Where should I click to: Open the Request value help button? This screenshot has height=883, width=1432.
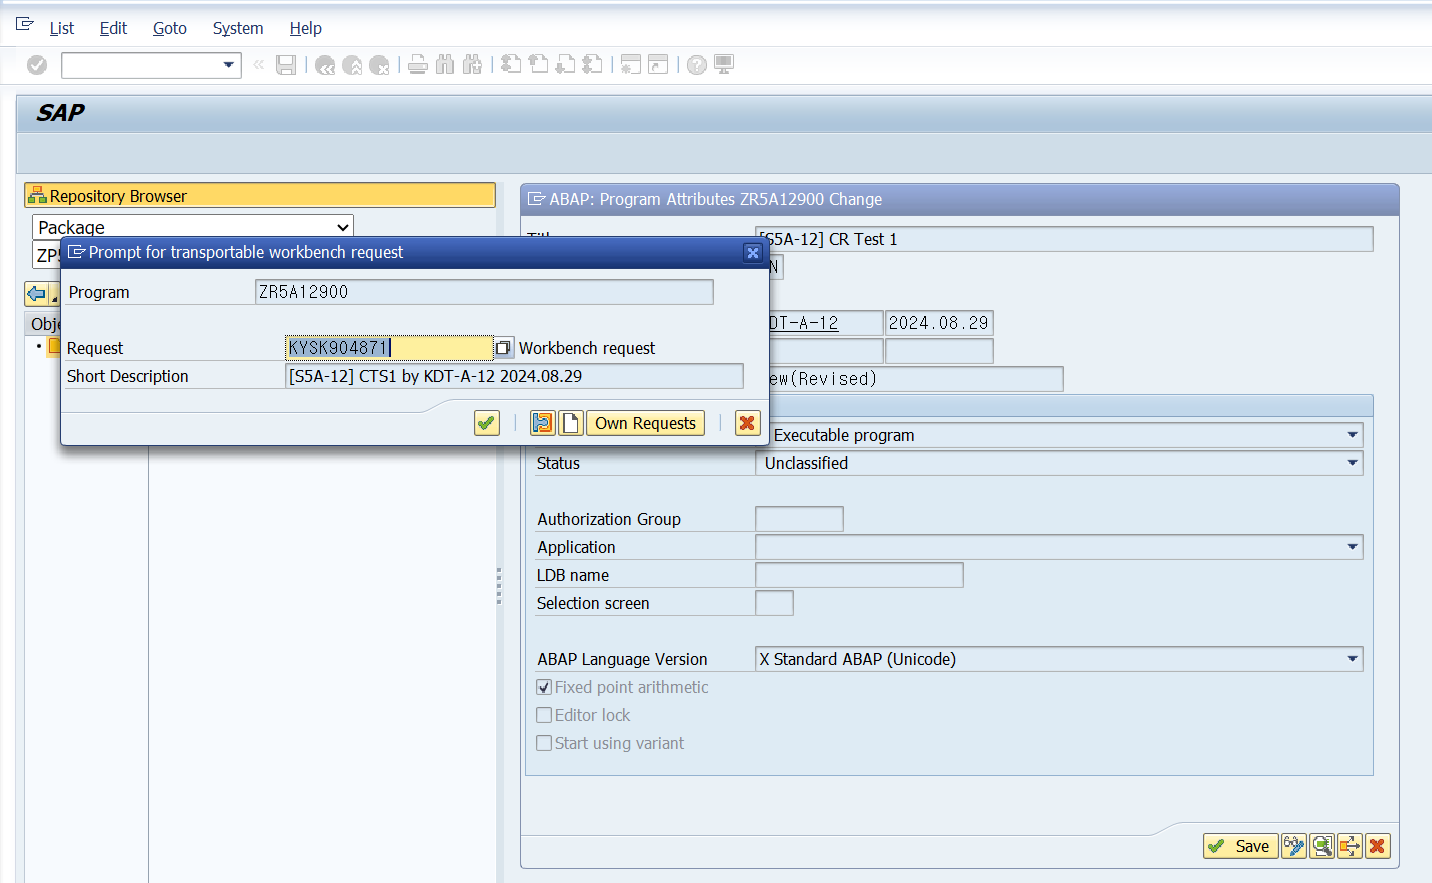[504, 348]
